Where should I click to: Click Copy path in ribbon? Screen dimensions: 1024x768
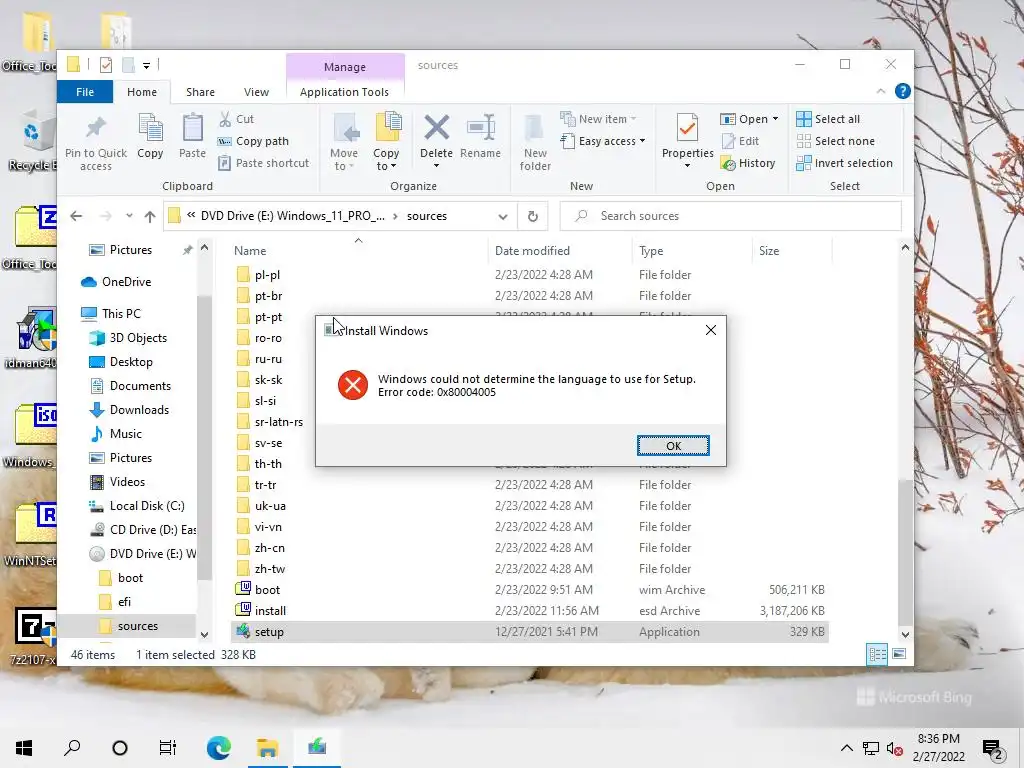pos(253,141)
